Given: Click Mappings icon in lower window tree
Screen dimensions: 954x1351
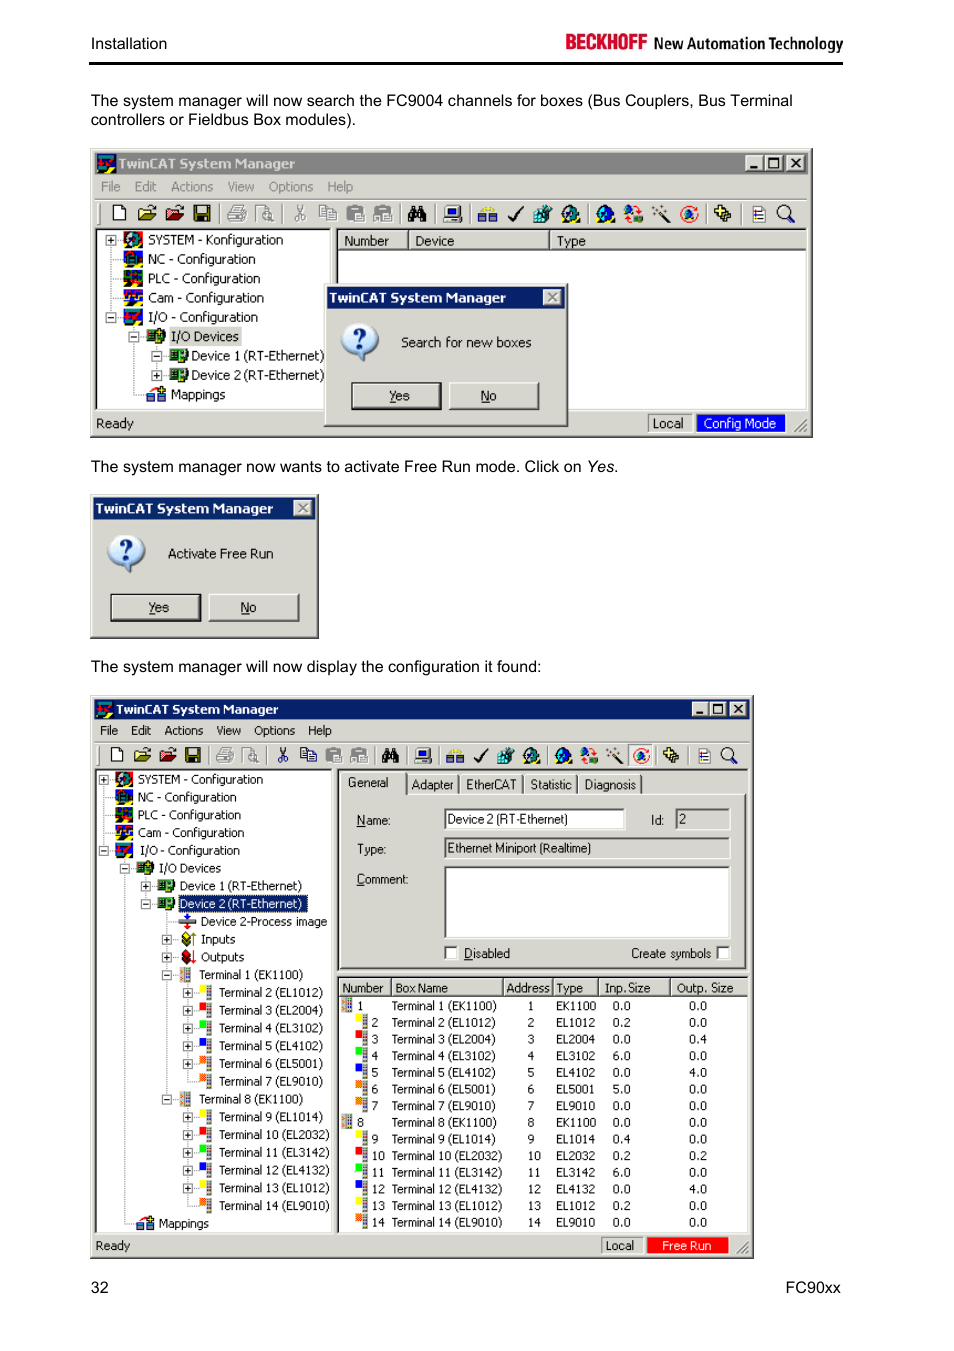Looking at the screenshot, I should click(146, 1224).
